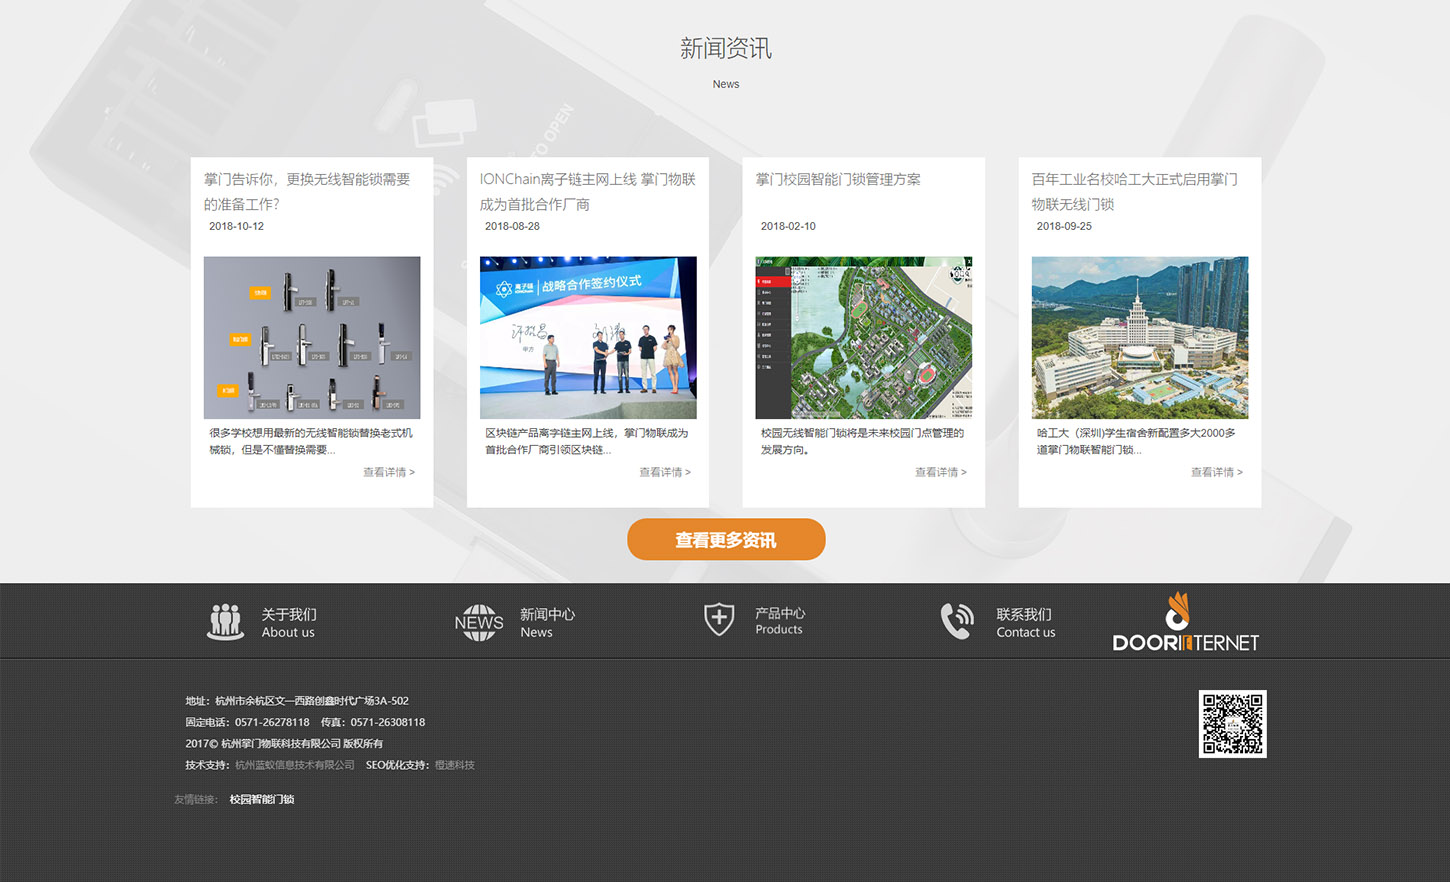Click summary 区块链产品离子链主网上线
Image resolution: width=1450 pixels, height=882 pixels.
[587, 441]
